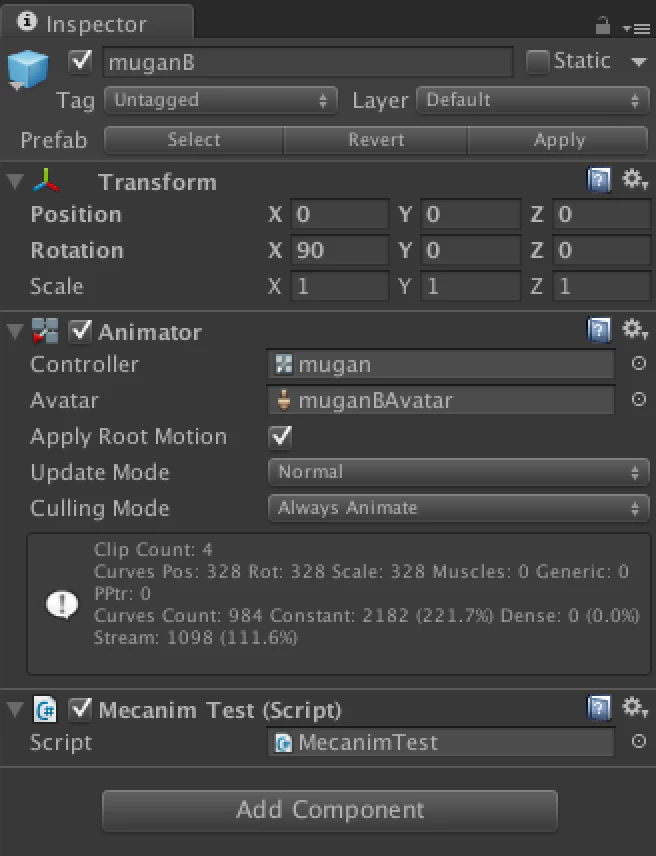Viewport: 656px width, 856px height.
Task: Open Animator component gear settings menu
Action: 635,329
